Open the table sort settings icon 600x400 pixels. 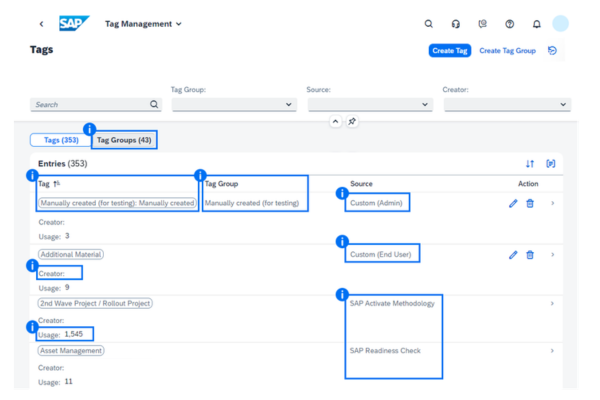[x=530, y=163]
